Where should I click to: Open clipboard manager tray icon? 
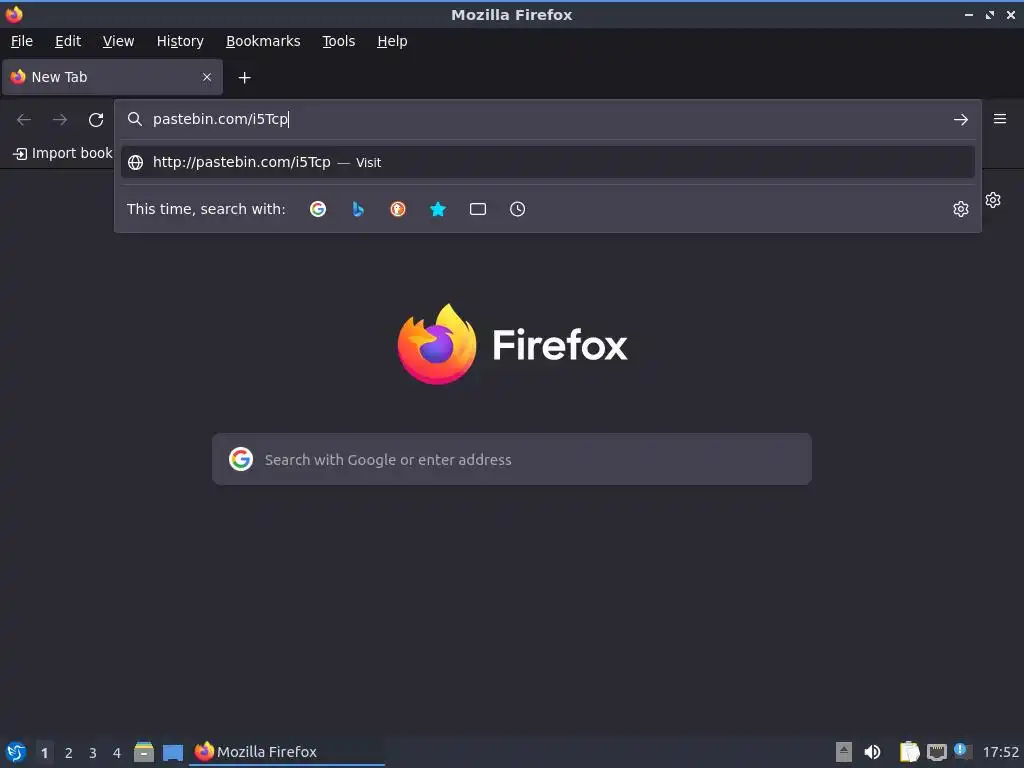tap(909, 752)
